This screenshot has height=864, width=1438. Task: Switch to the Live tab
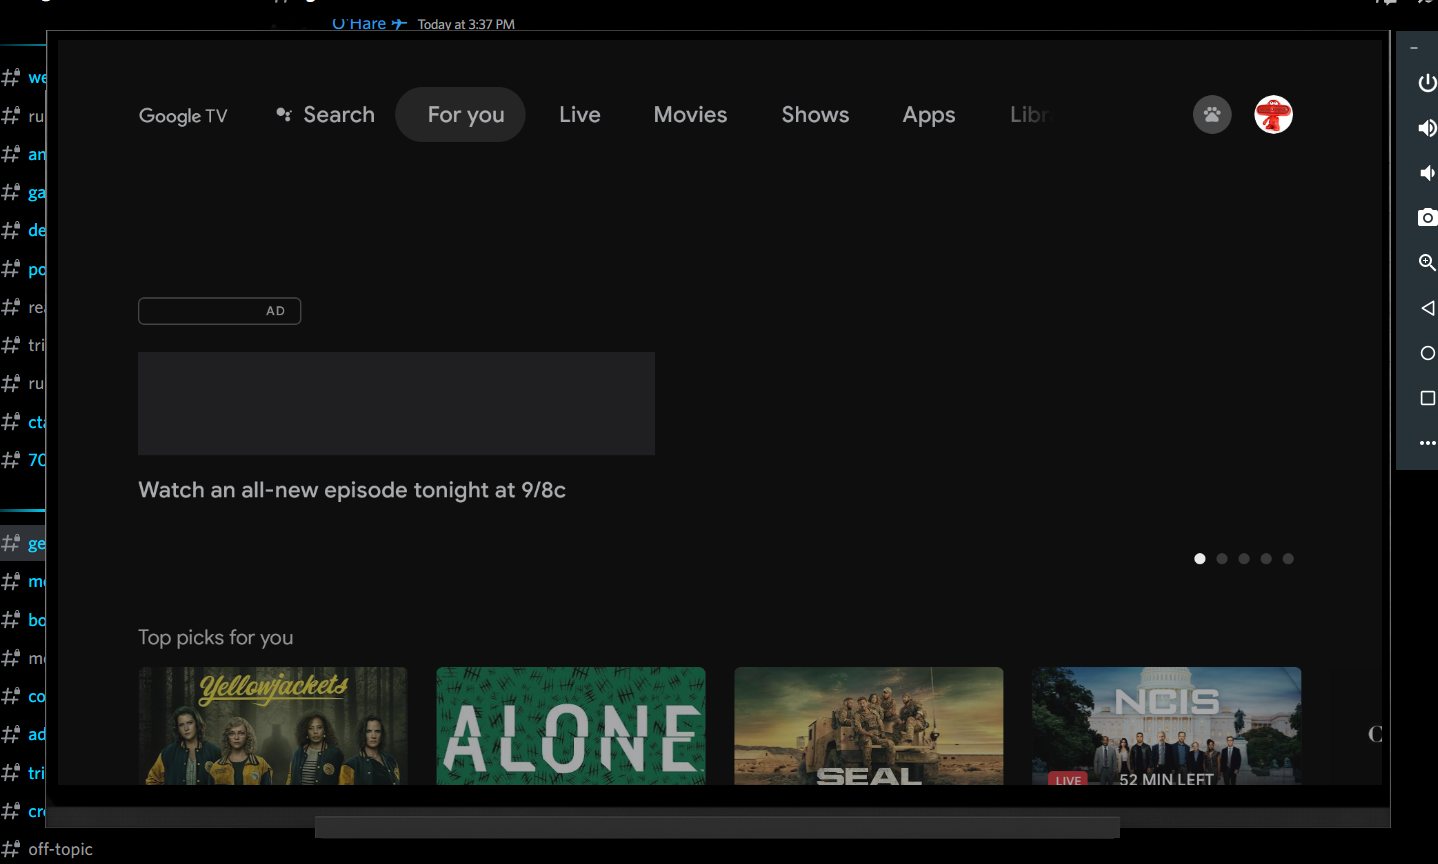coord(579,115)
